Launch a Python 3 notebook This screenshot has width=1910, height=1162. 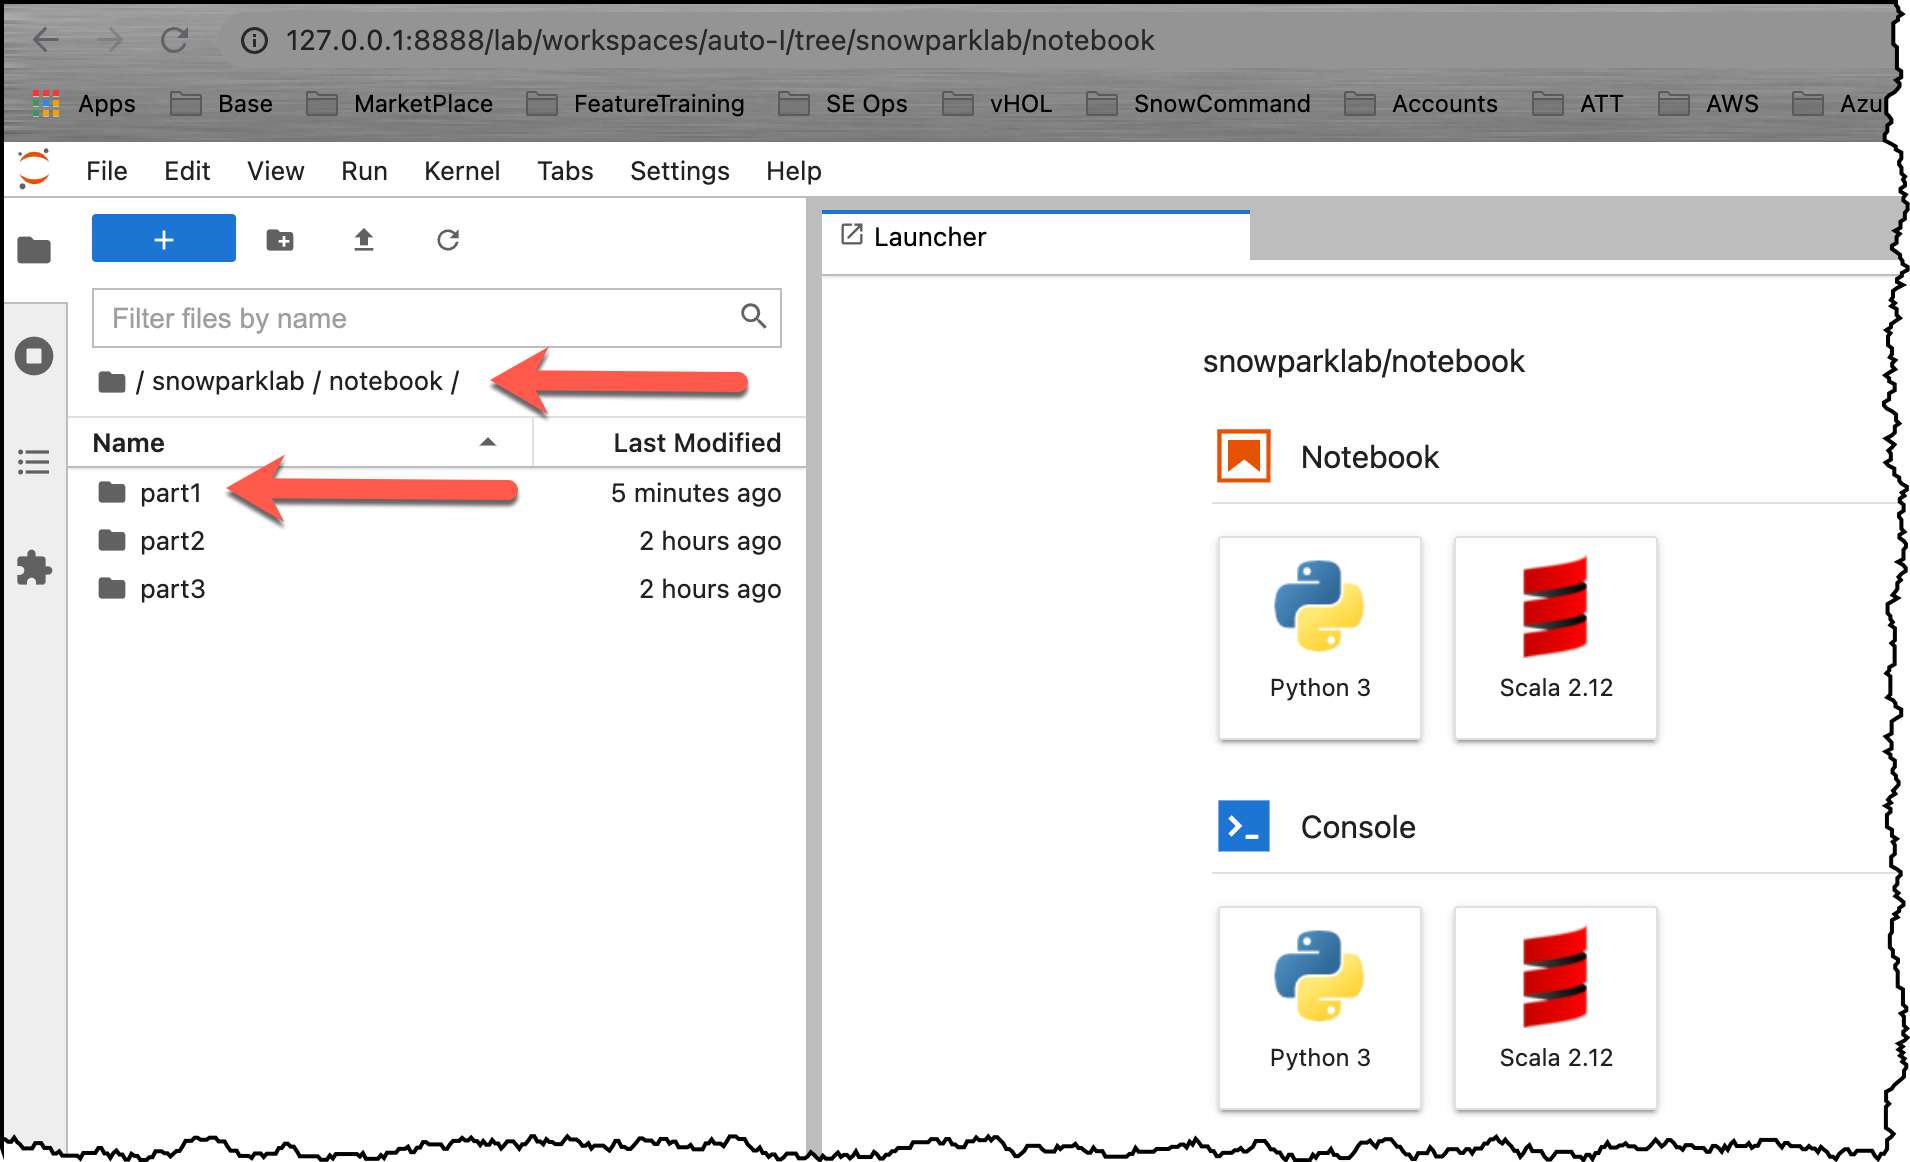(x=1320, y=639)
